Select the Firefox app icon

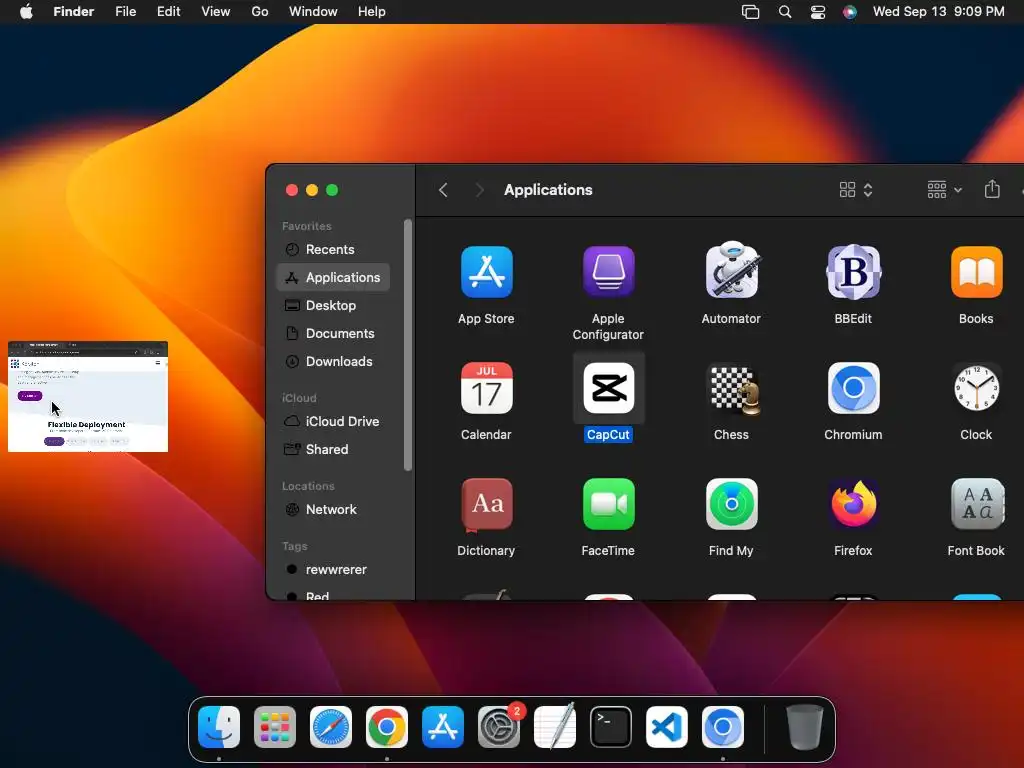pos(854,504)
